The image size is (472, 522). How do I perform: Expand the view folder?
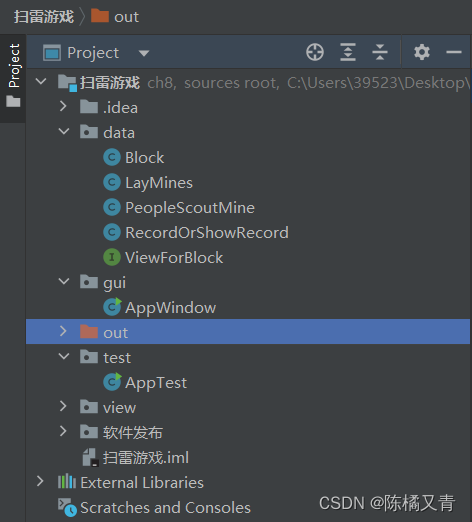63,406
